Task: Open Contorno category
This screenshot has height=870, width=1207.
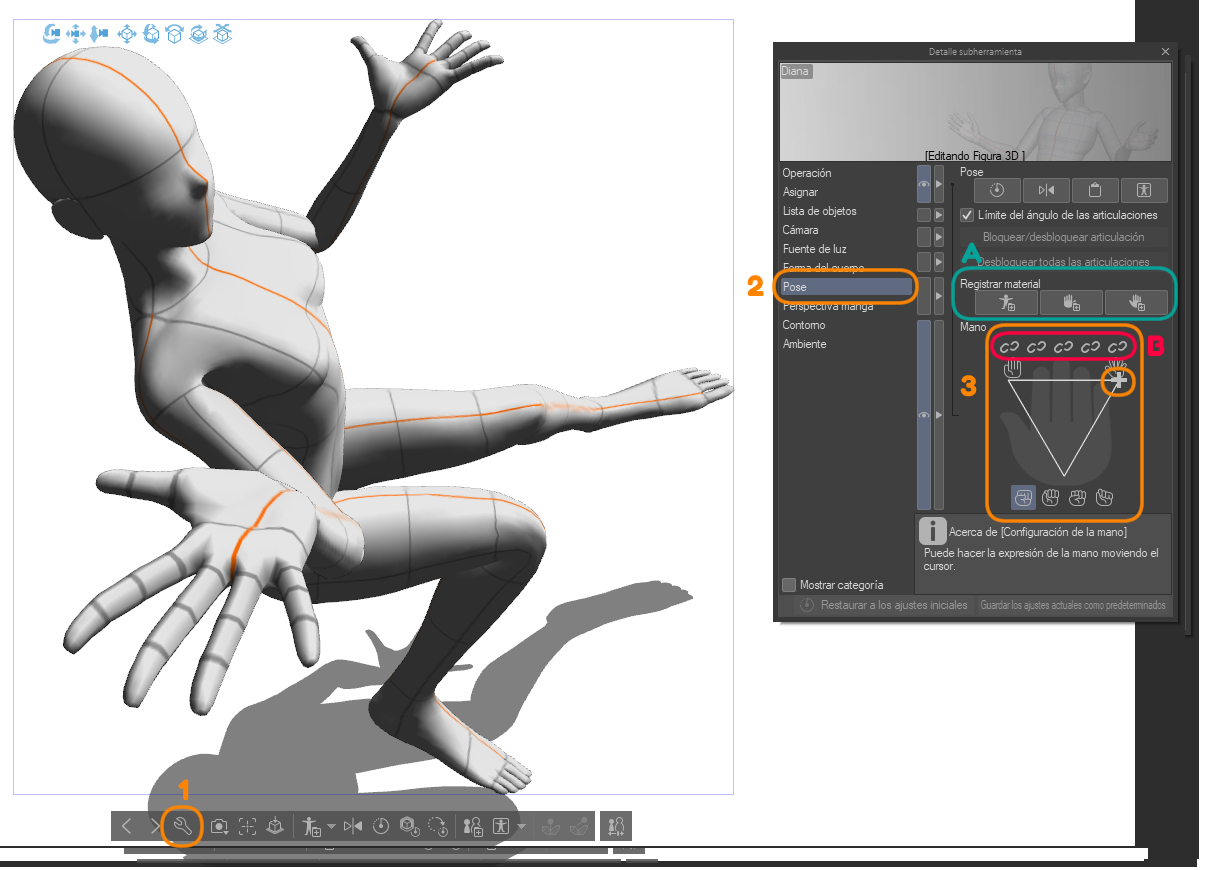Action: (x=804, y=325)
